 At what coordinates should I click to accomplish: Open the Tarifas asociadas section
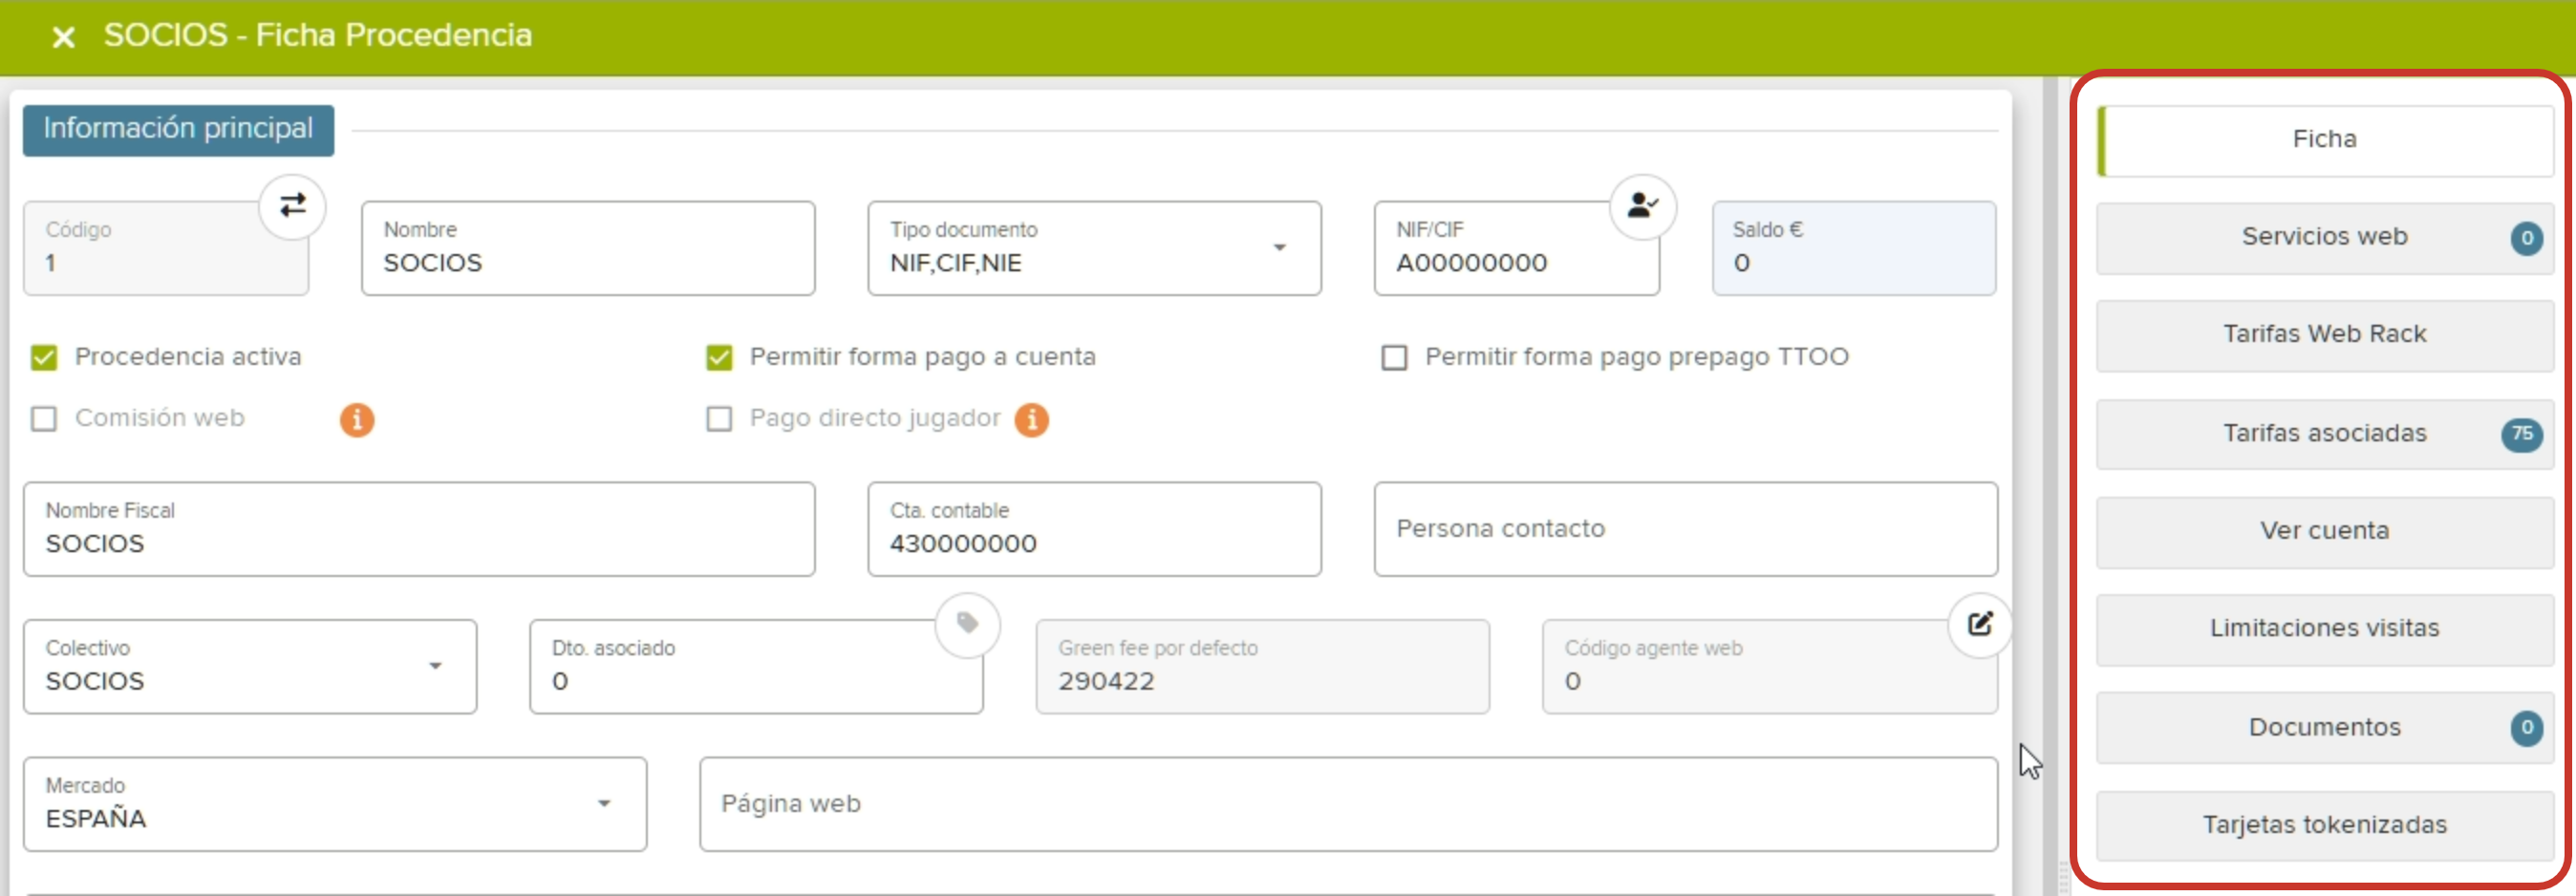click(x=2325, y=433)
